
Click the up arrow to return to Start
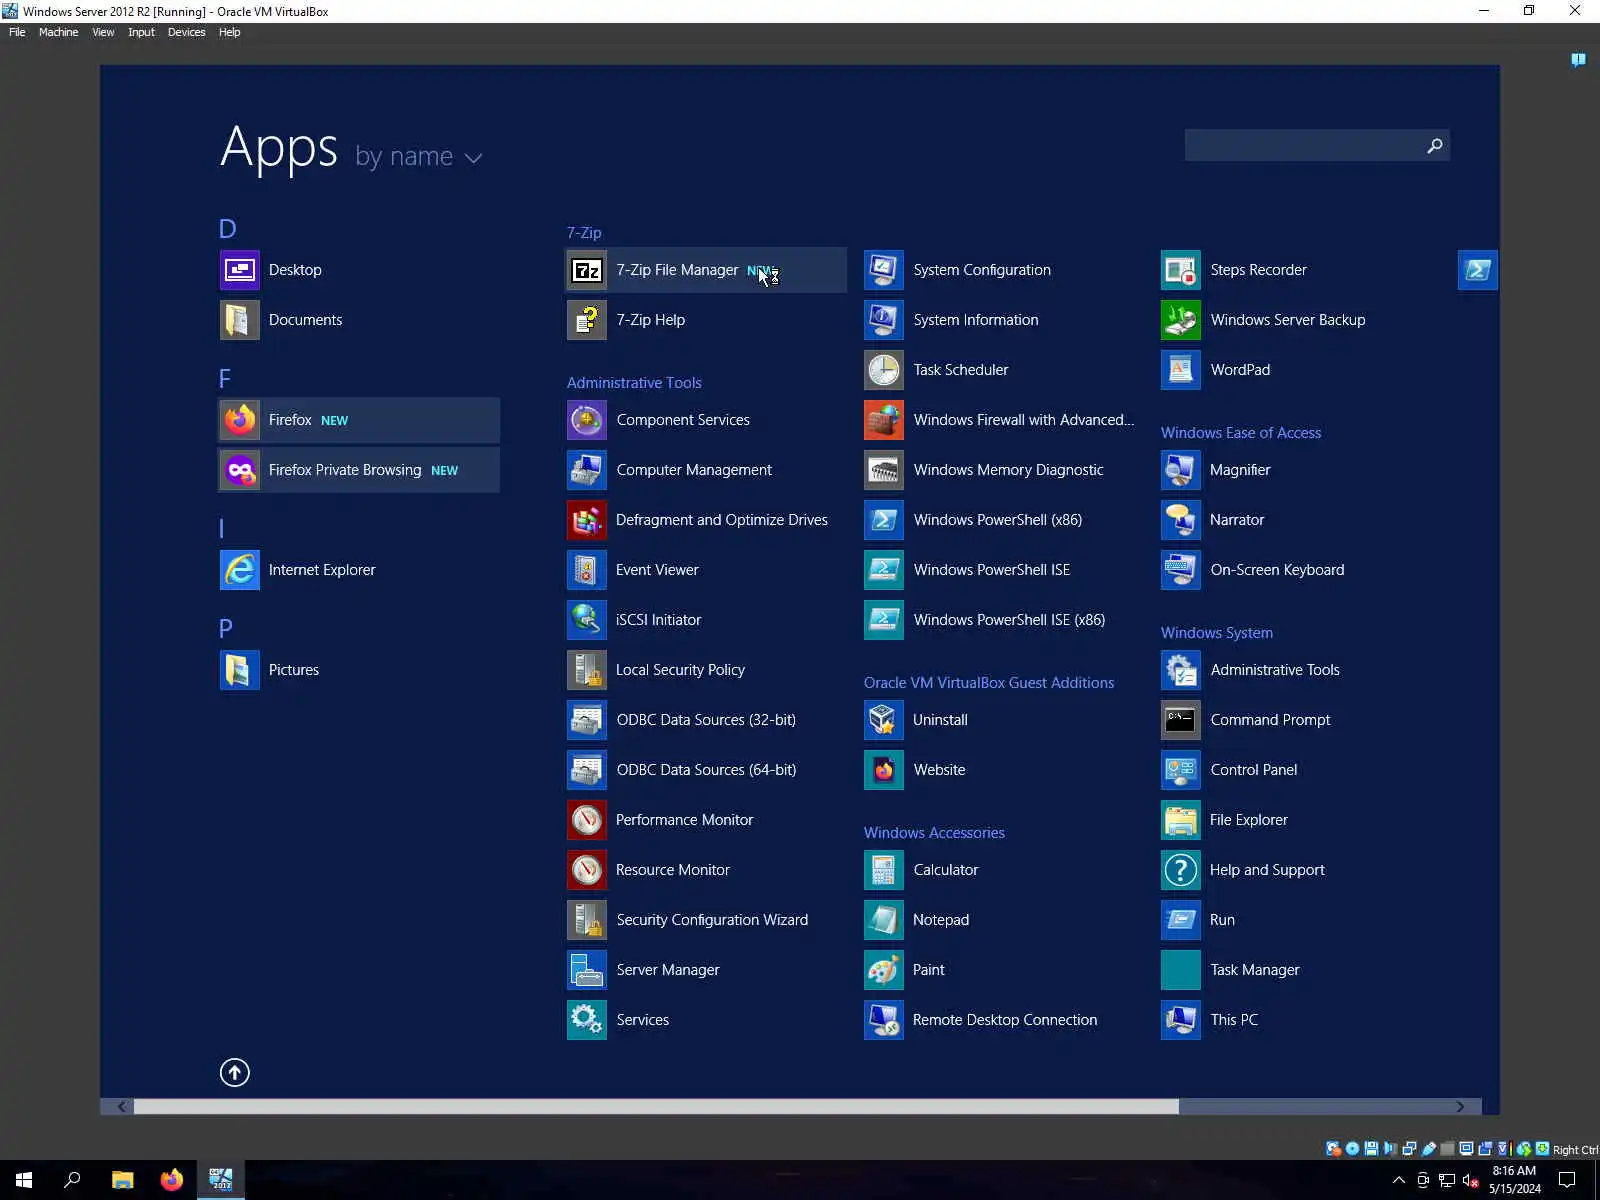[x=235, y=1073]
